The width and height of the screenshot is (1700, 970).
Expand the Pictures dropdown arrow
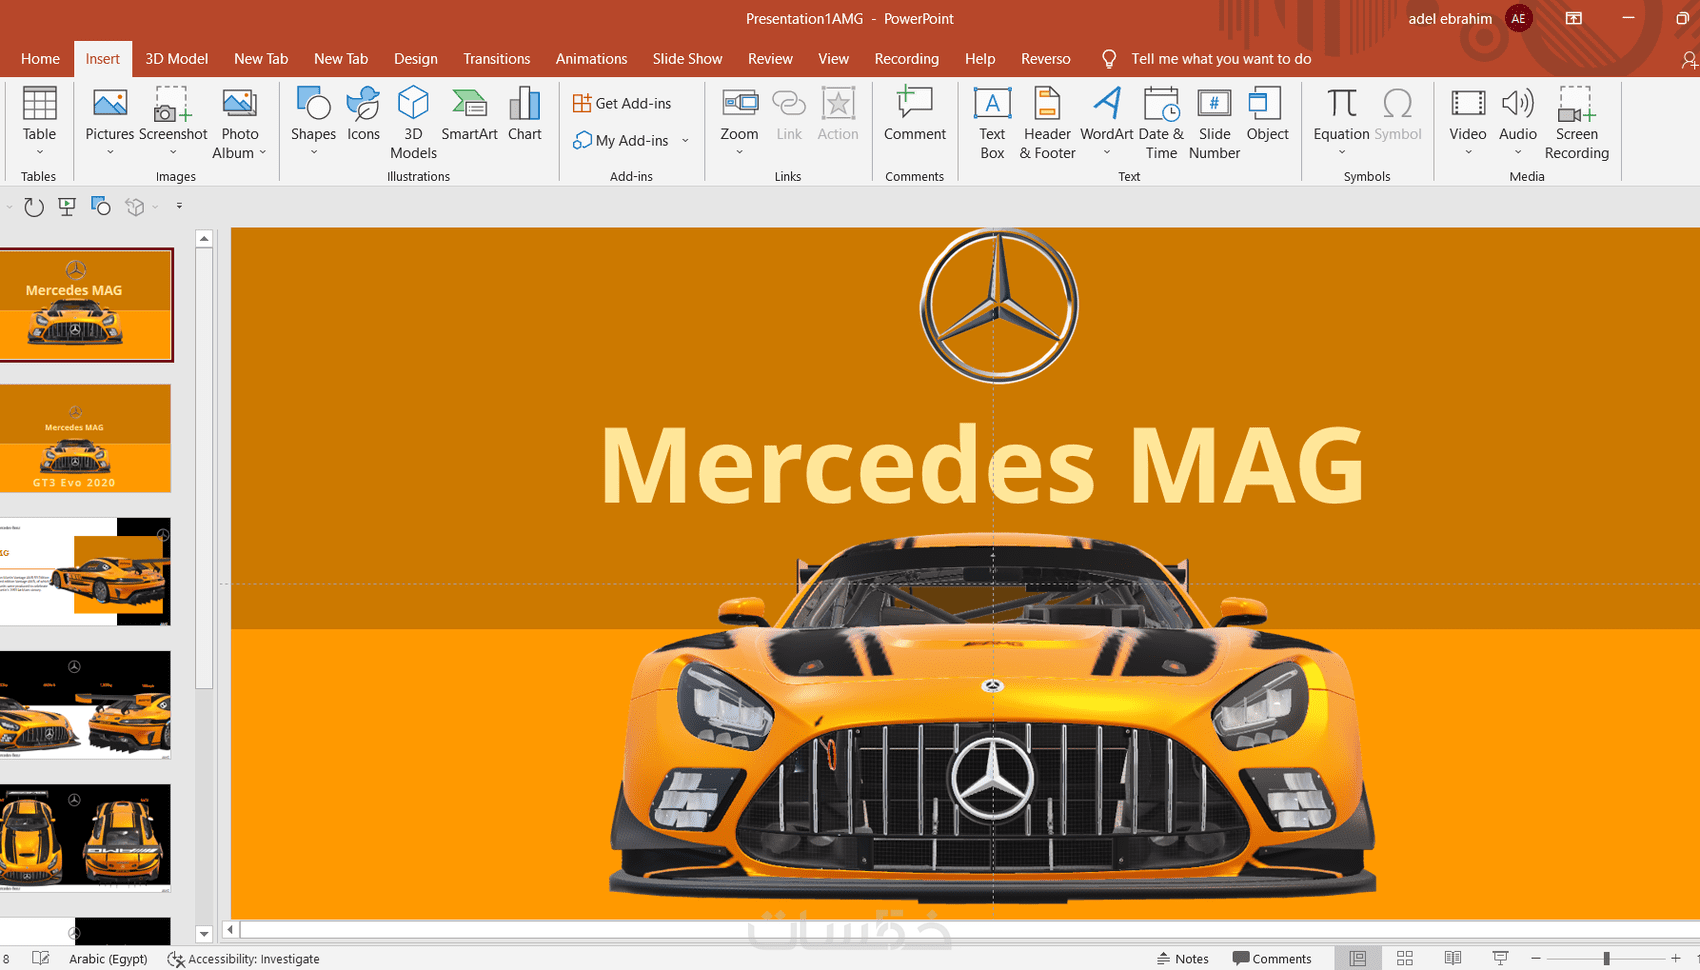tap(110, 153)
